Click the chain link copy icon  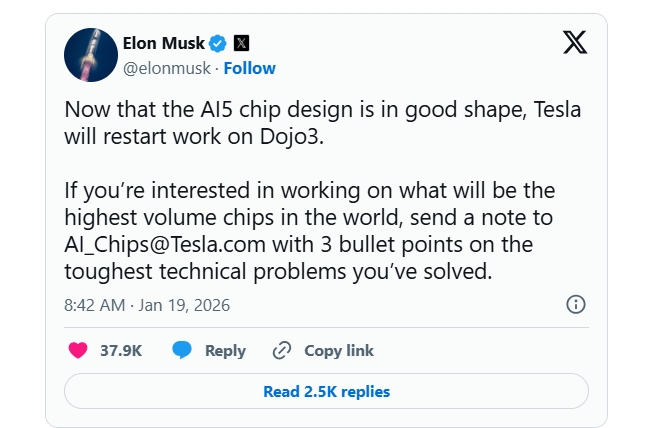(282, 350)
